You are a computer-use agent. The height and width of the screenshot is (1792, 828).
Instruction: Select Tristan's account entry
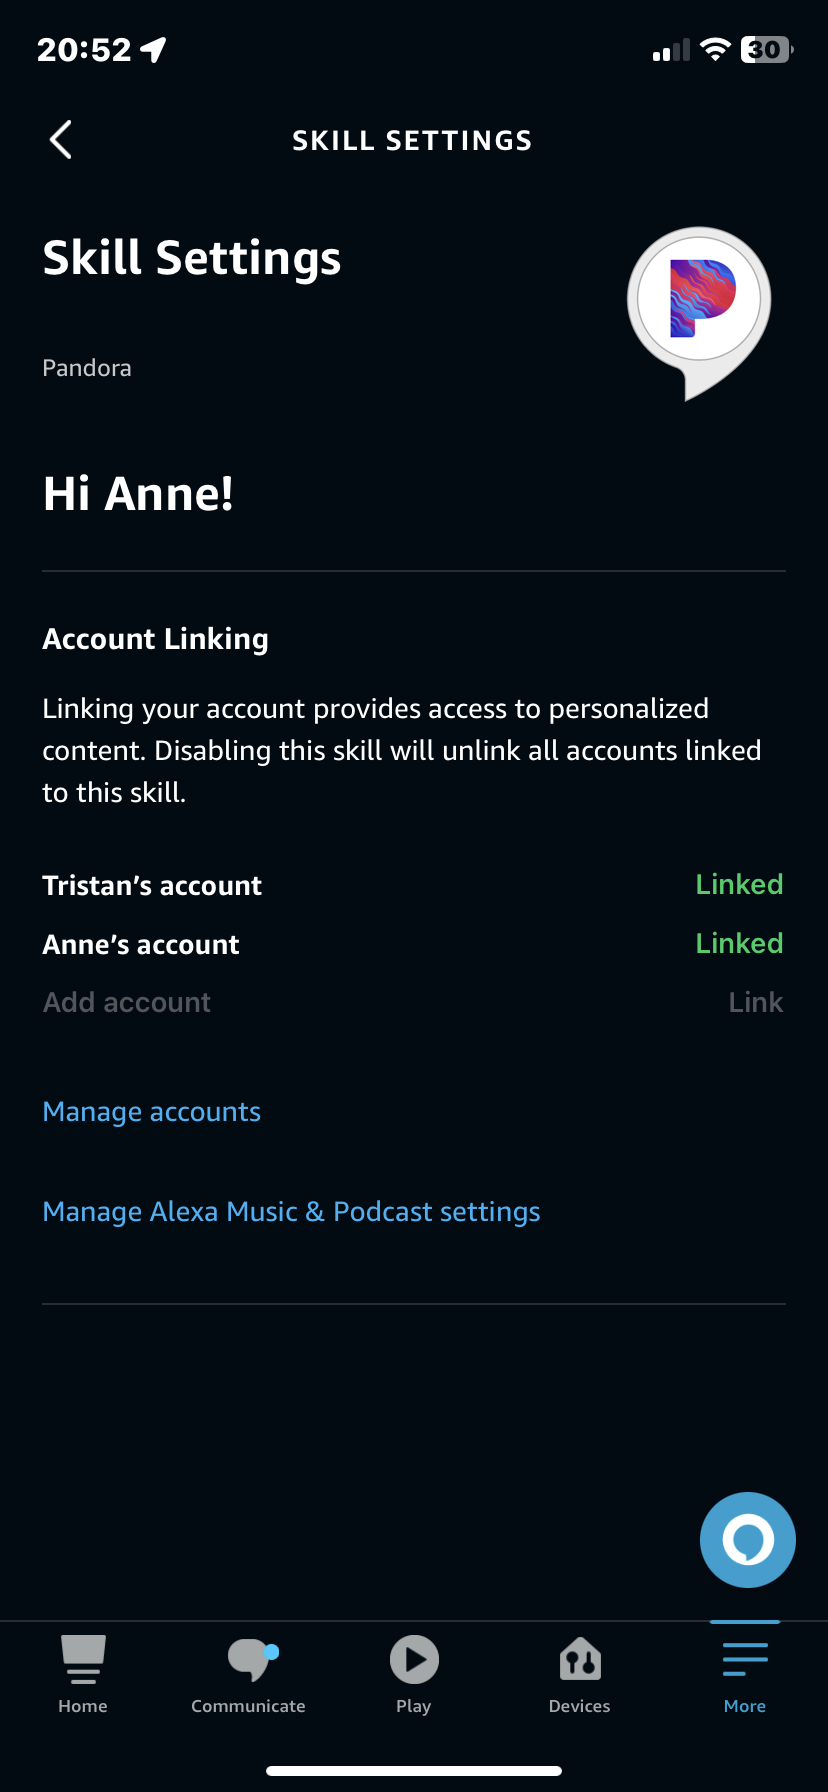point(152,885)
